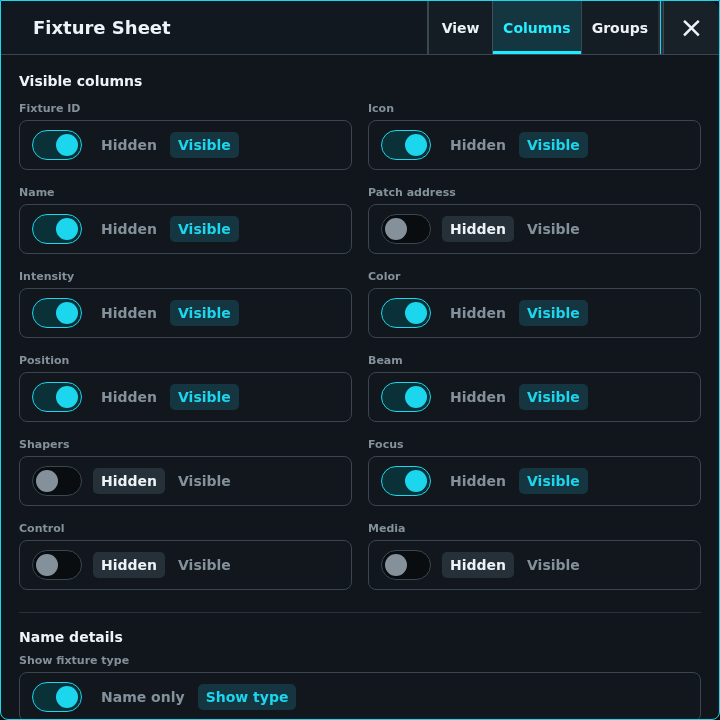Choose Visible for Fixture ID
The width and height of the screenshot is (720, 720).
click(x=204, y=145)
